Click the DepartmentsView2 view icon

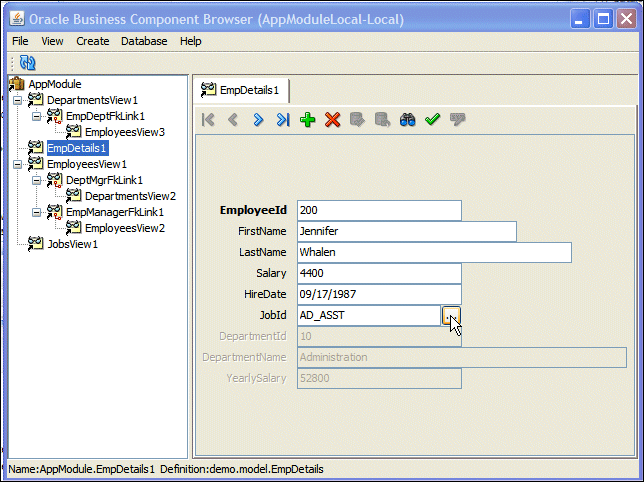tap(73, 196)
